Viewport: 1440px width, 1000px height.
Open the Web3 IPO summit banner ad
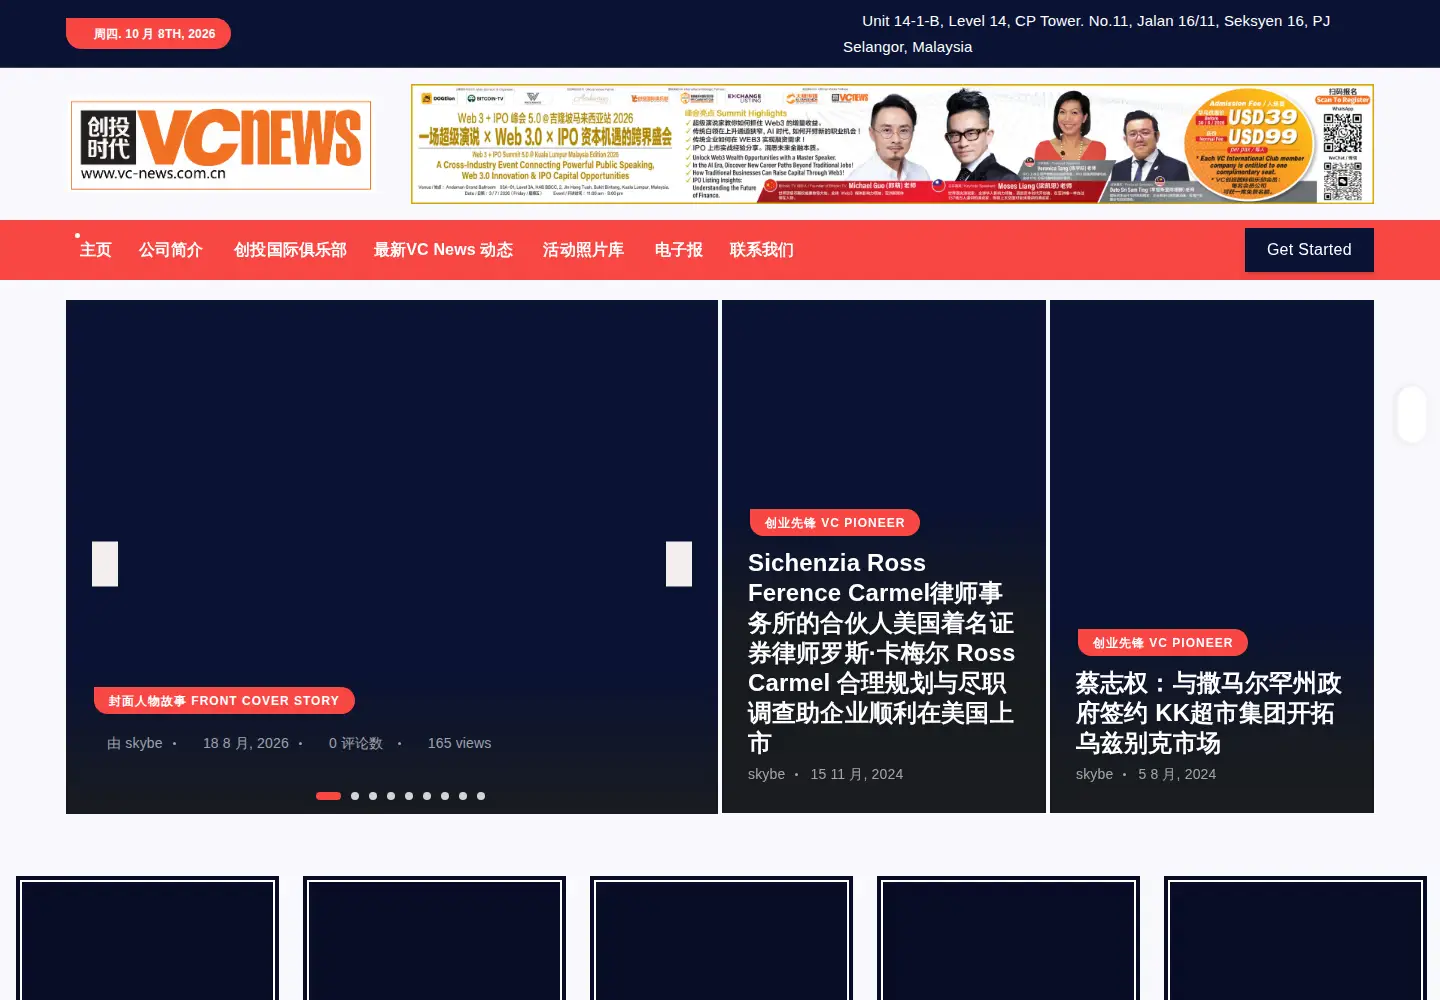point(892,144)
